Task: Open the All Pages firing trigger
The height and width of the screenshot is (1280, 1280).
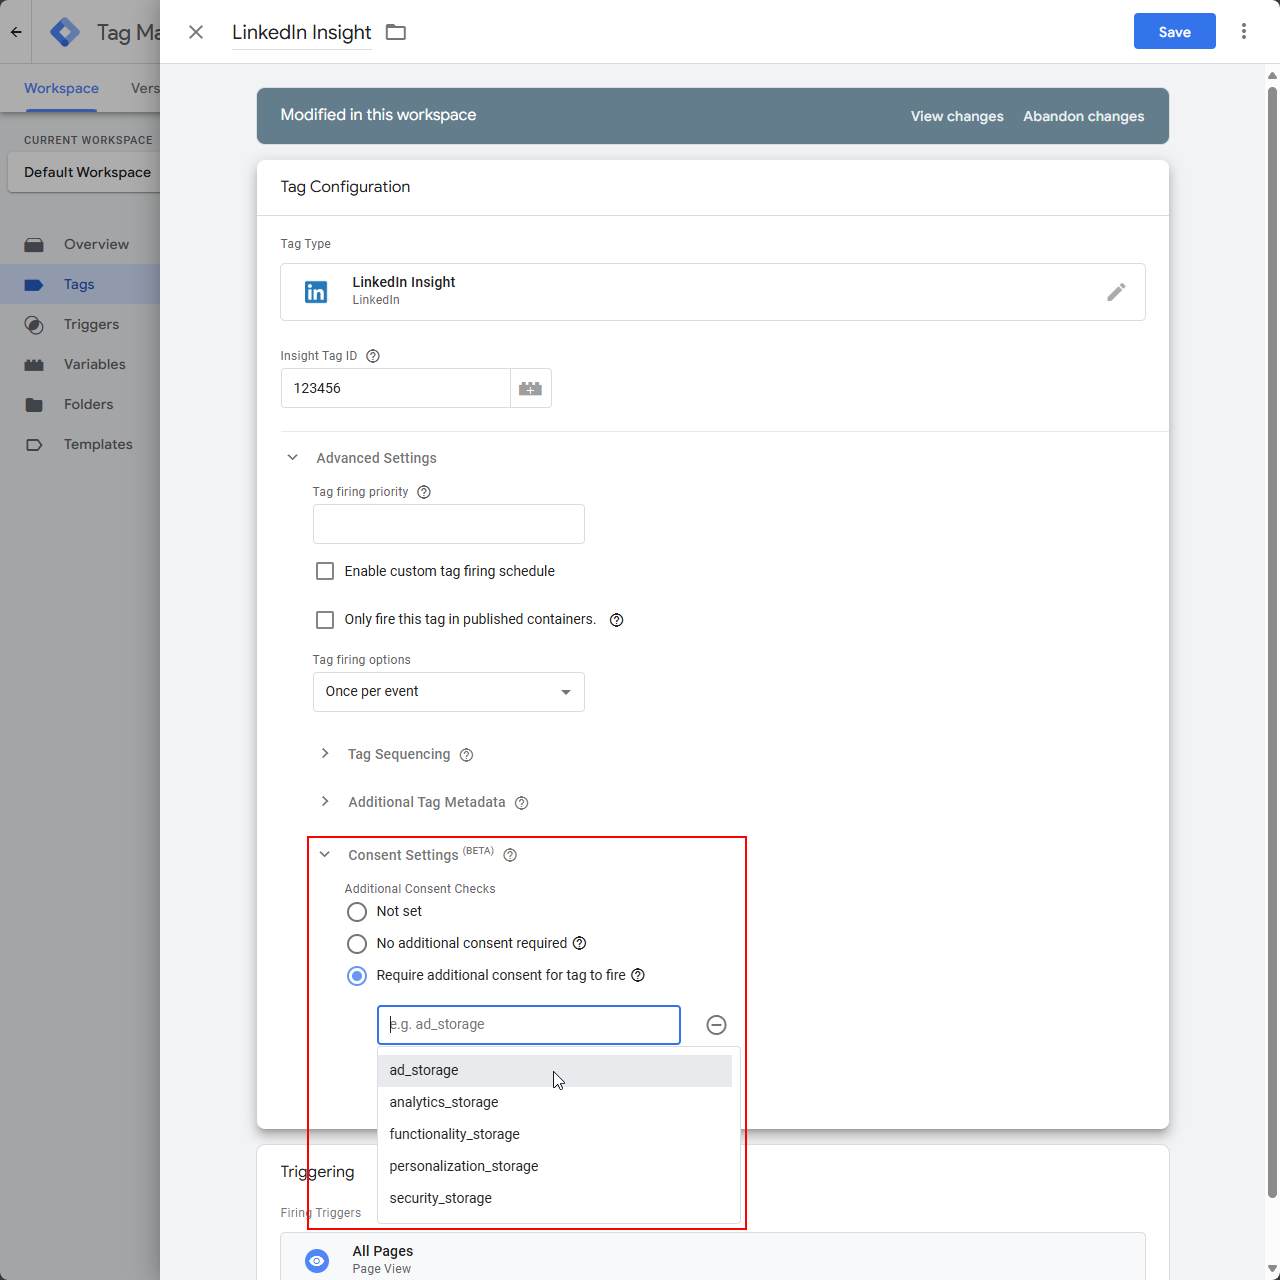Action: pos(713,1257)
